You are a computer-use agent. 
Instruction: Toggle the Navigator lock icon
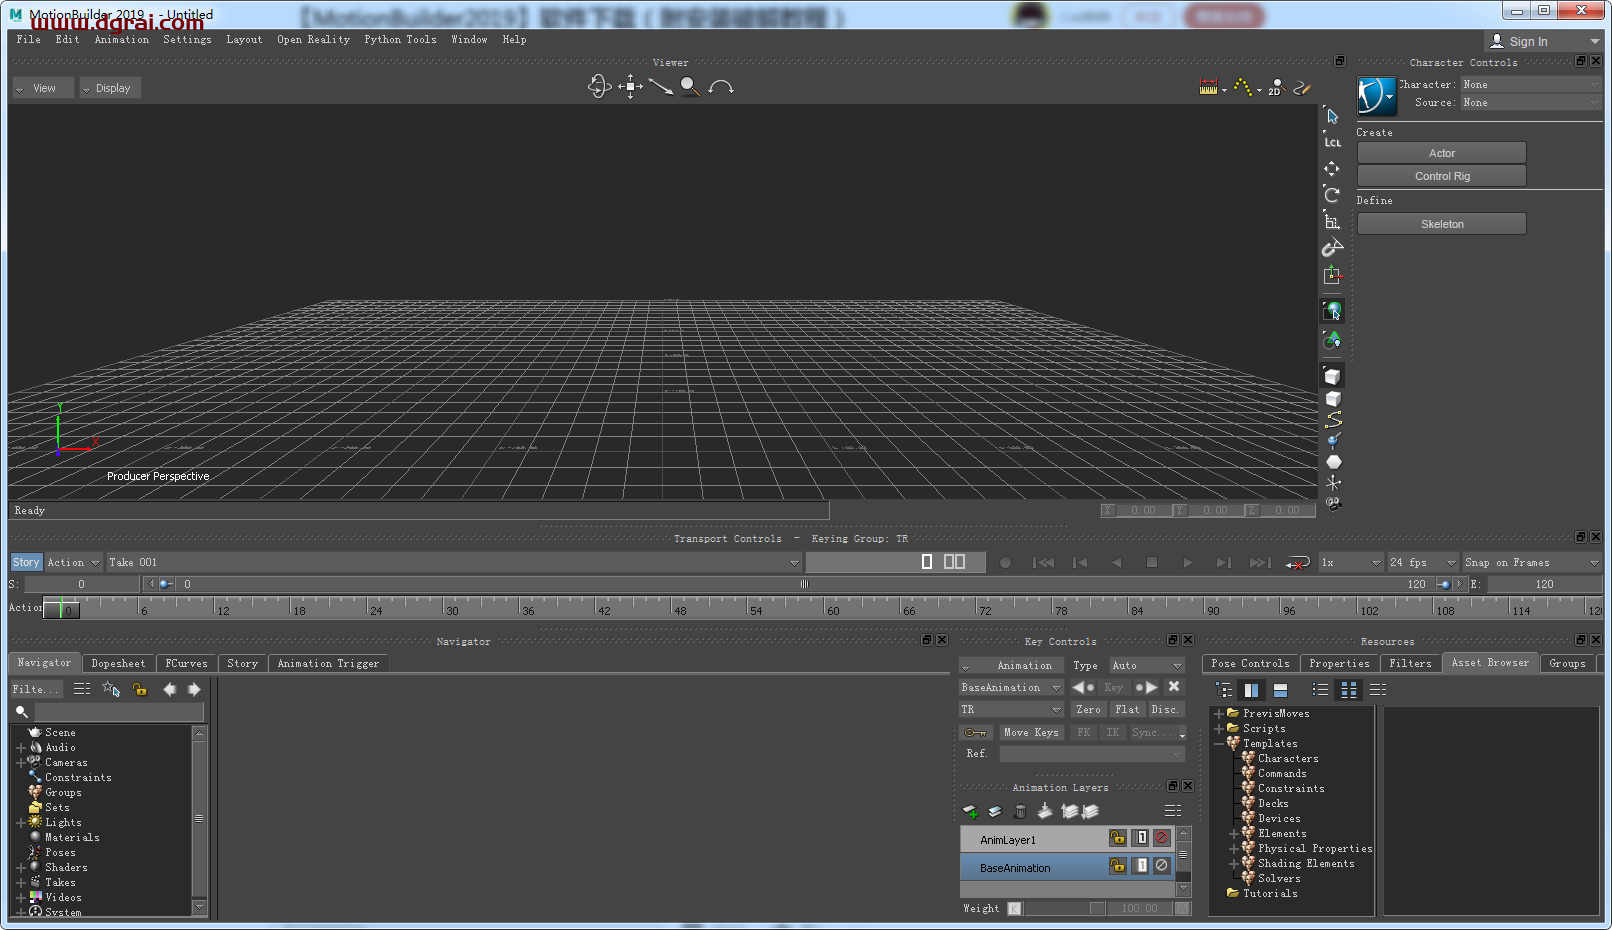click(140, 689)
